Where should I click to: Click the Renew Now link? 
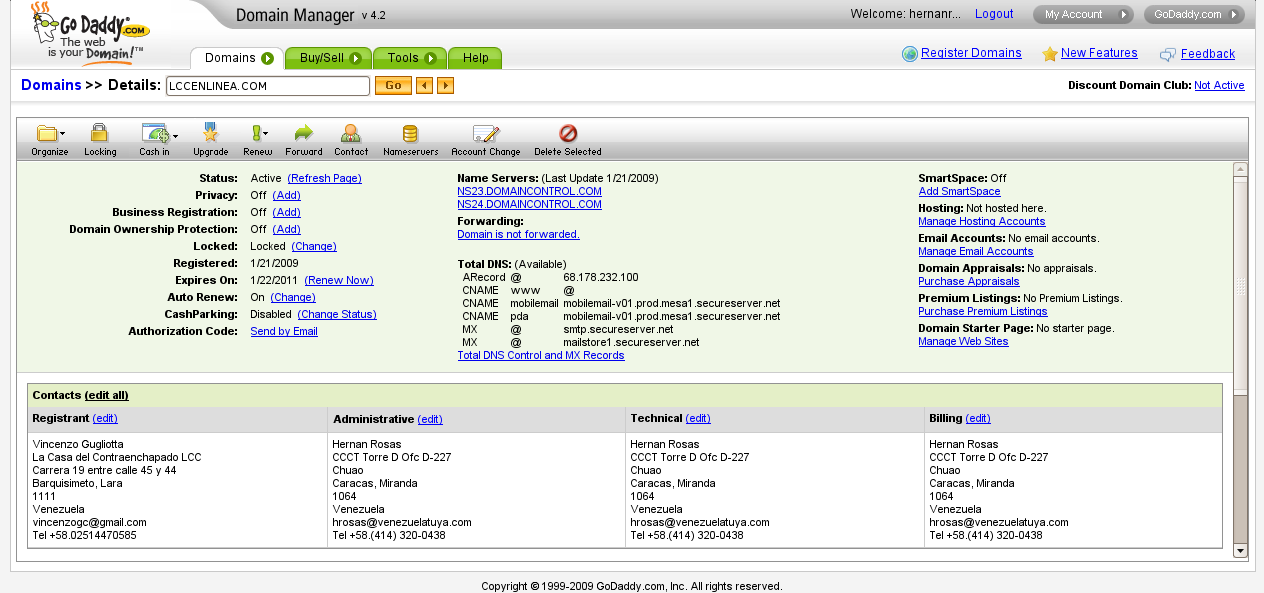[x=338, y=280]
